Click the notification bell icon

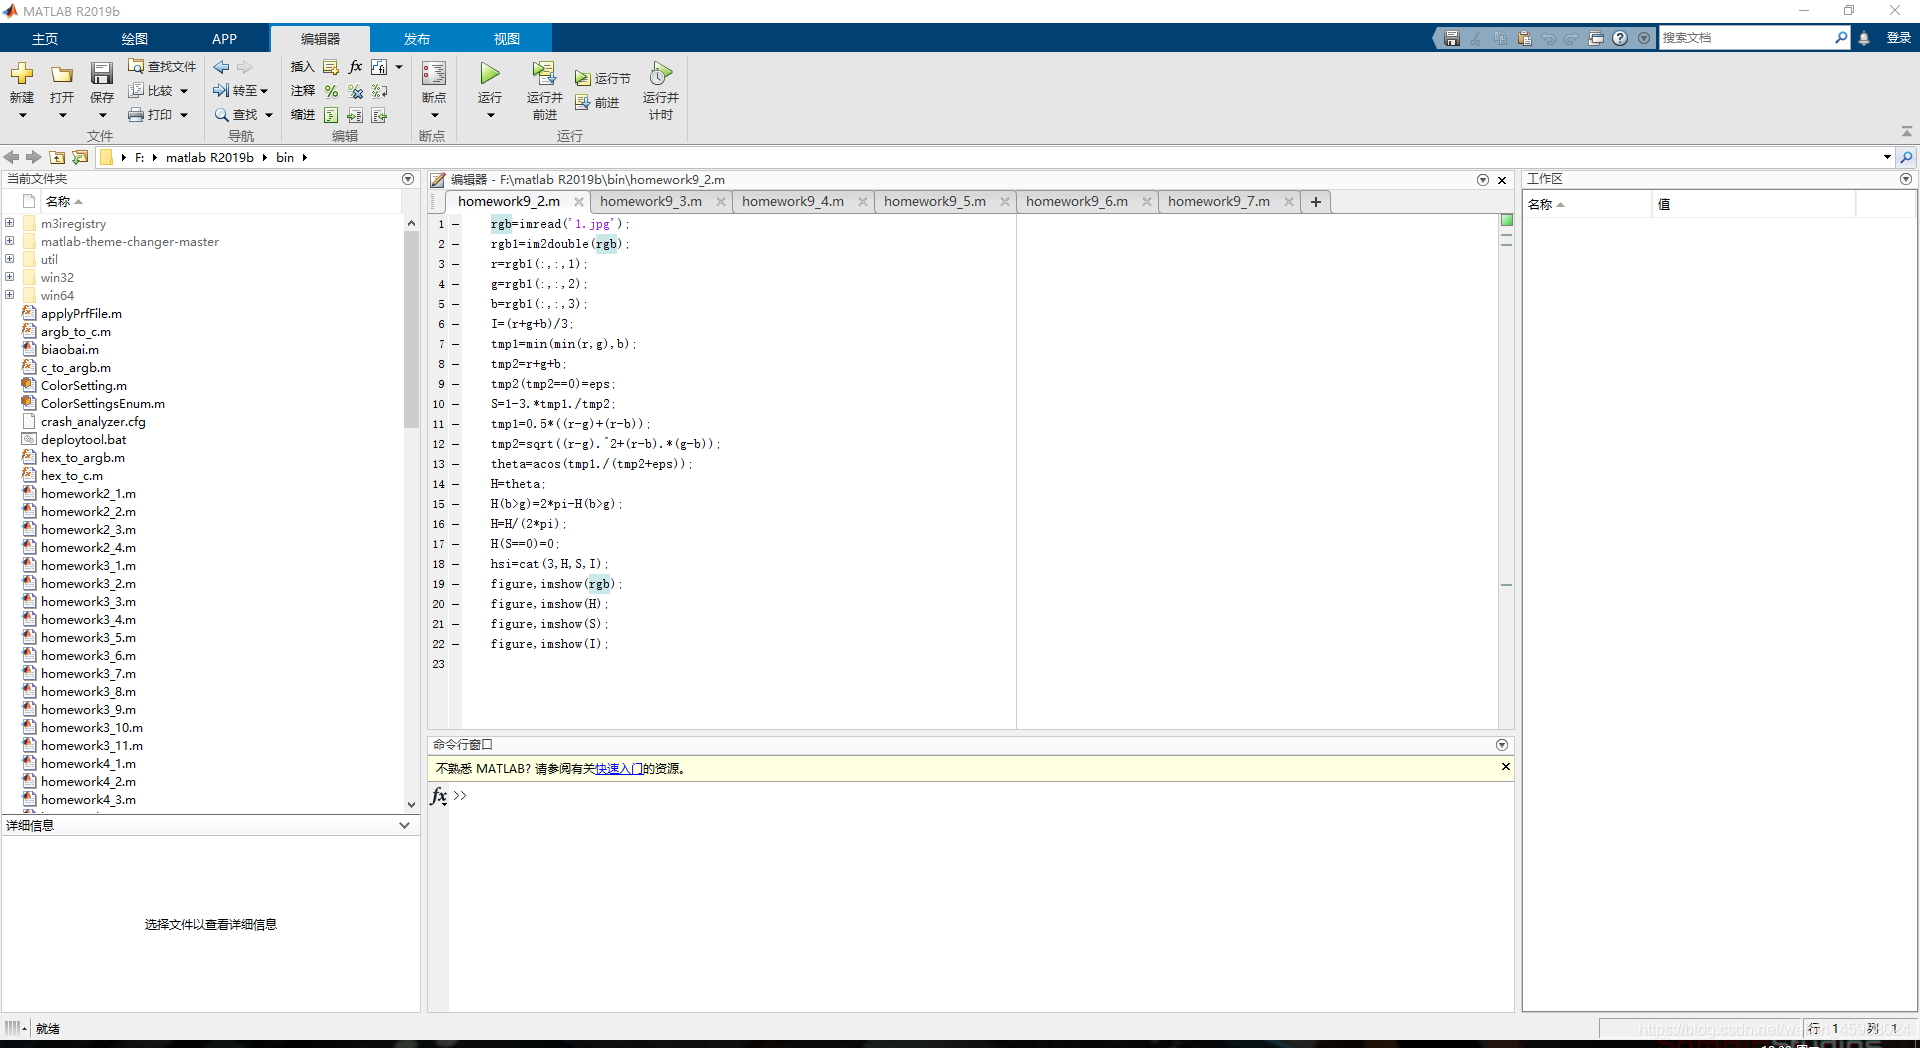click(1864, 38)
